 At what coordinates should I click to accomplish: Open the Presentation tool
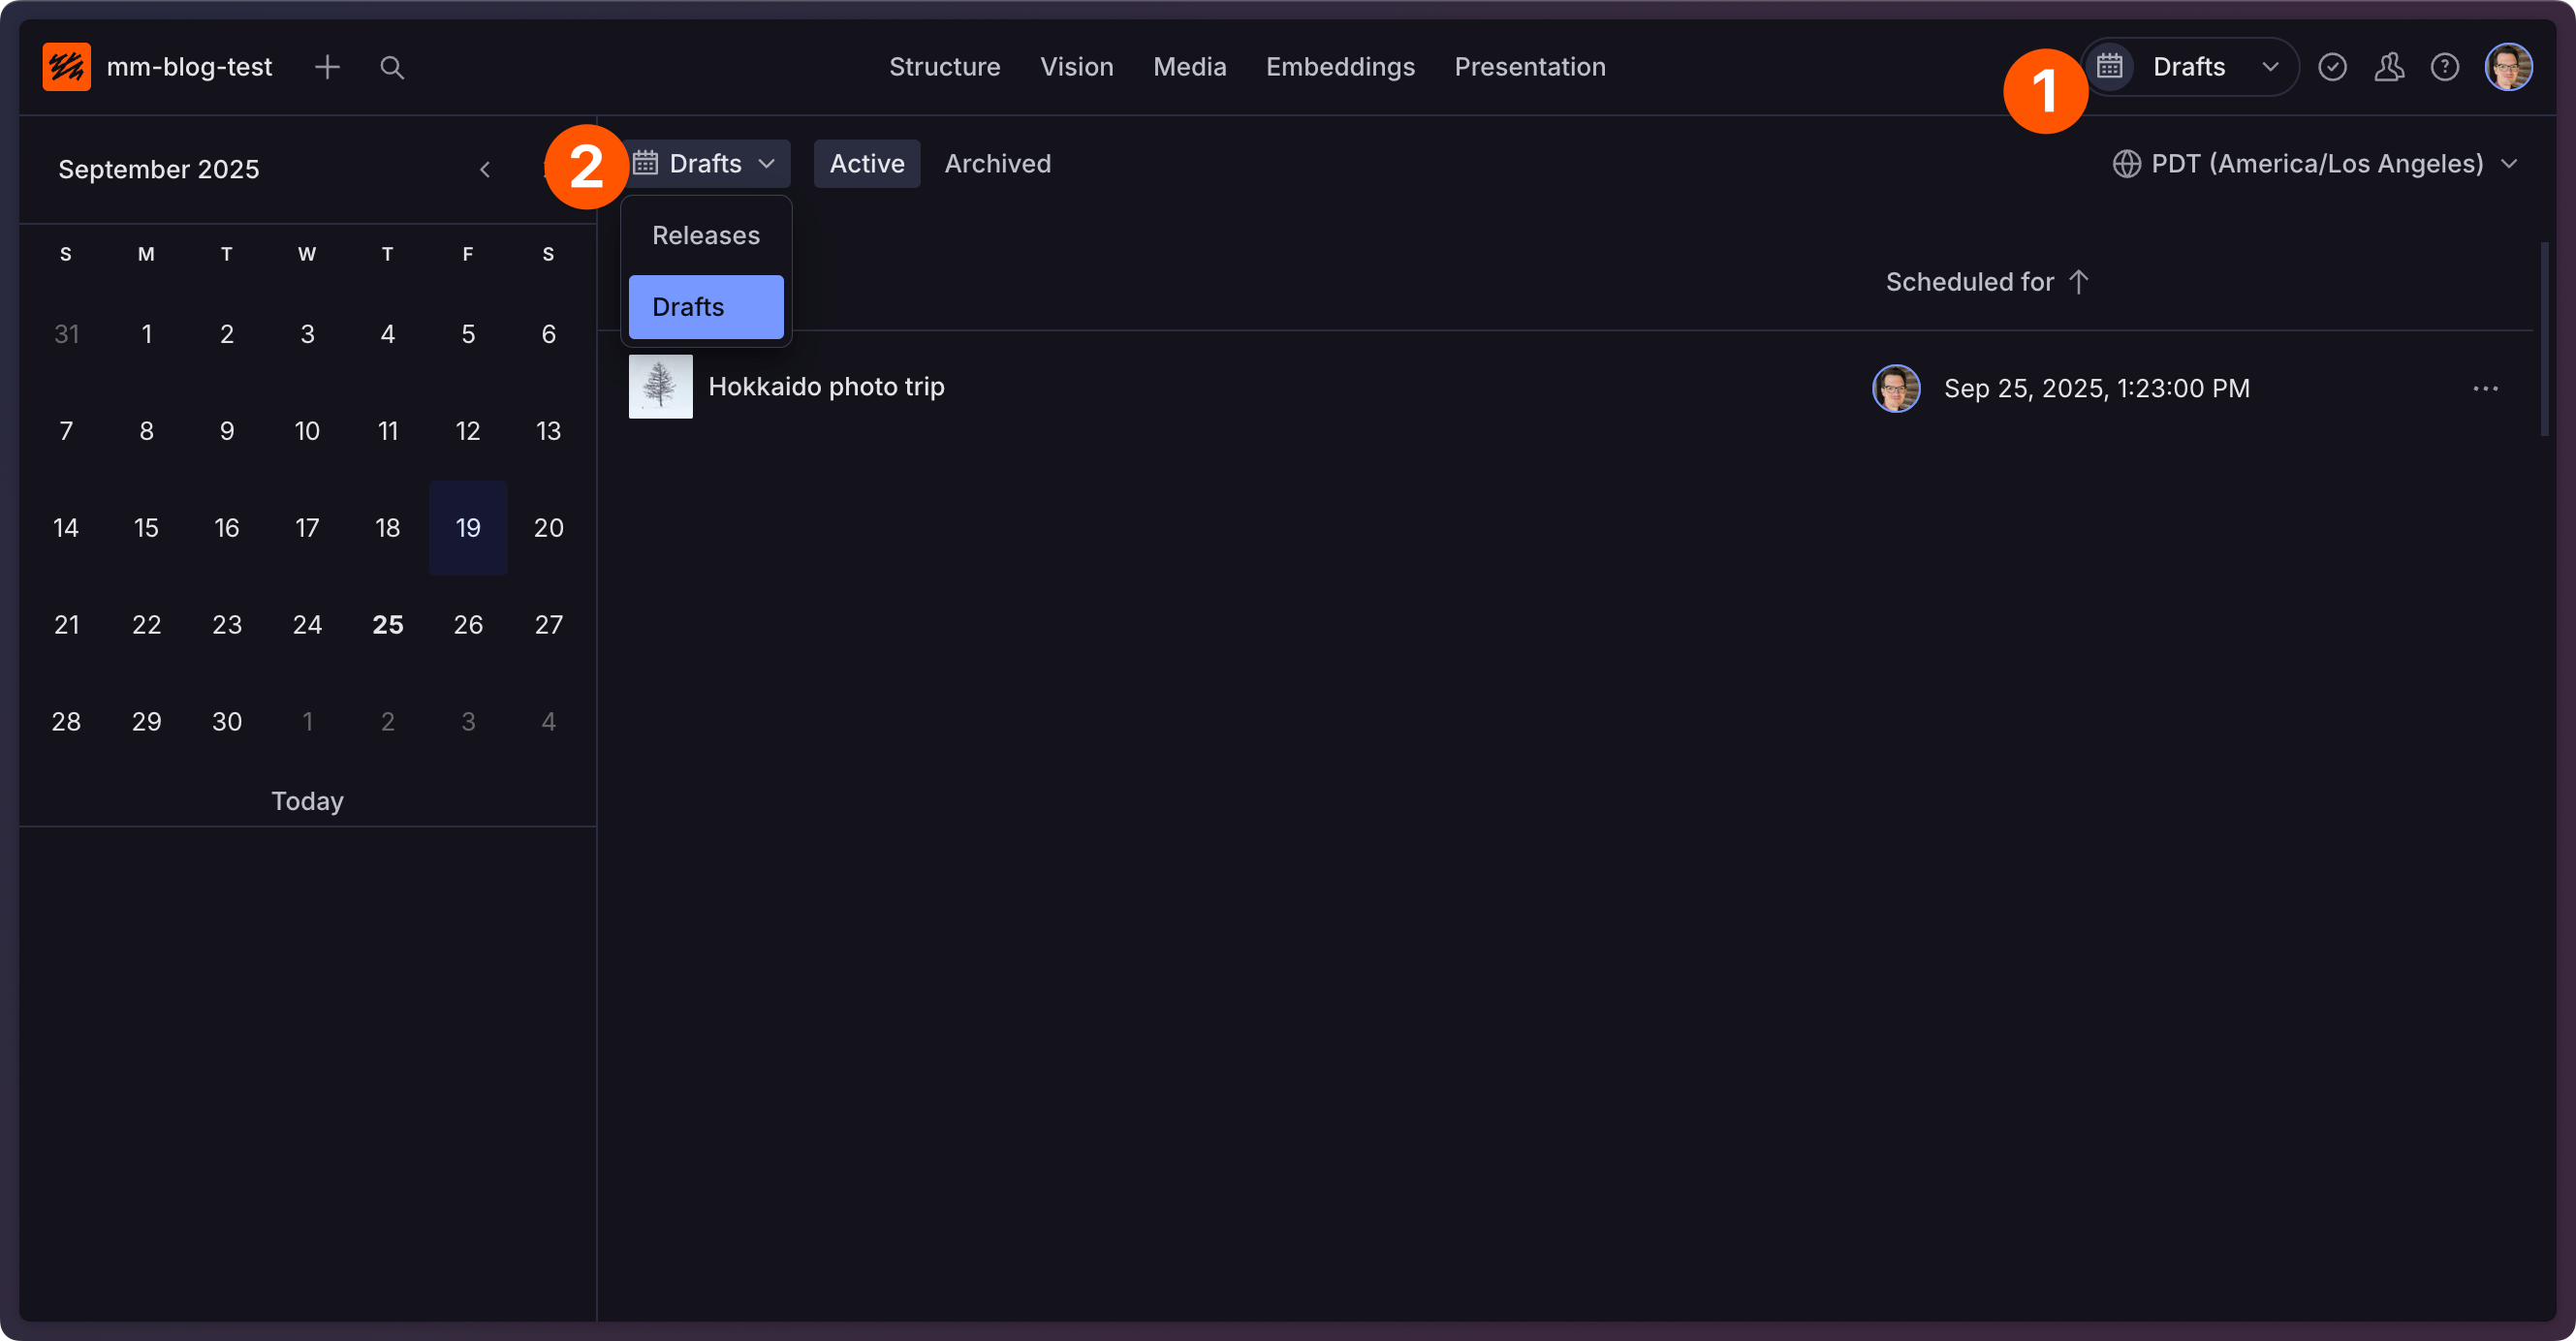[x=1529, y=67]
